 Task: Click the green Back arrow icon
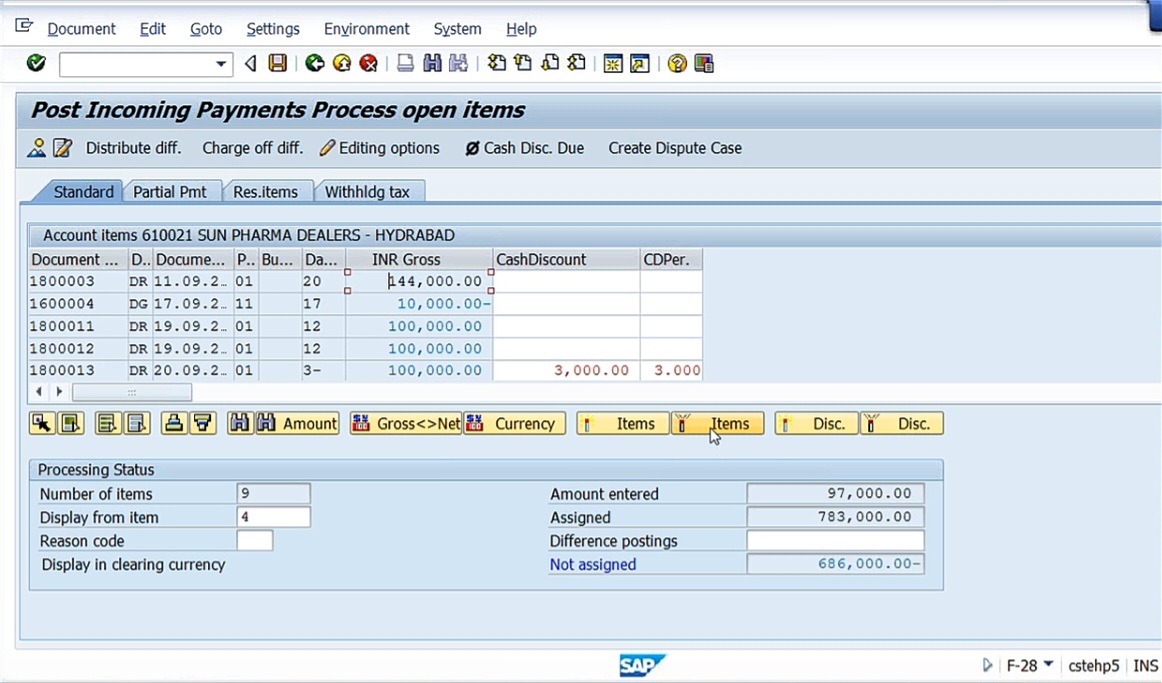[315, 64]
